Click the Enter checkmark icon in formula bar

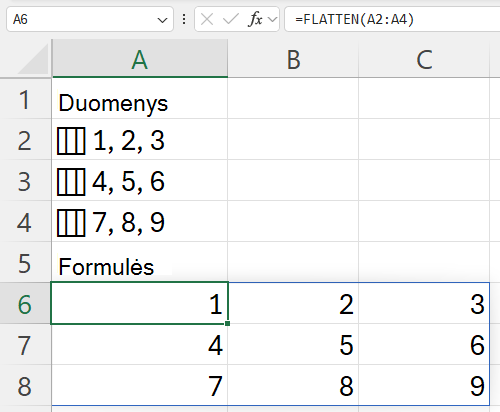pyautogui.click(x=231, y=19)
